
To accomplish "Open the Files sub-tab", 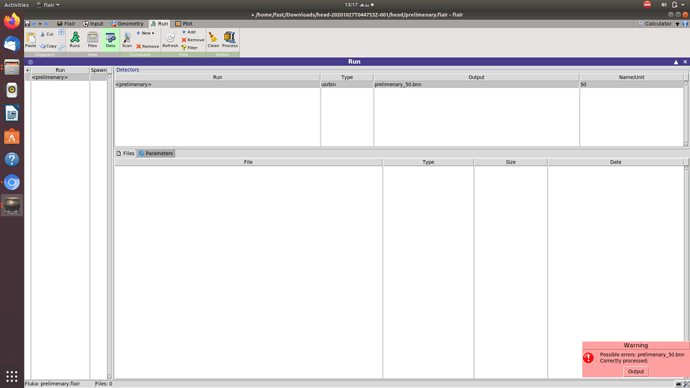I will point(125,154).
